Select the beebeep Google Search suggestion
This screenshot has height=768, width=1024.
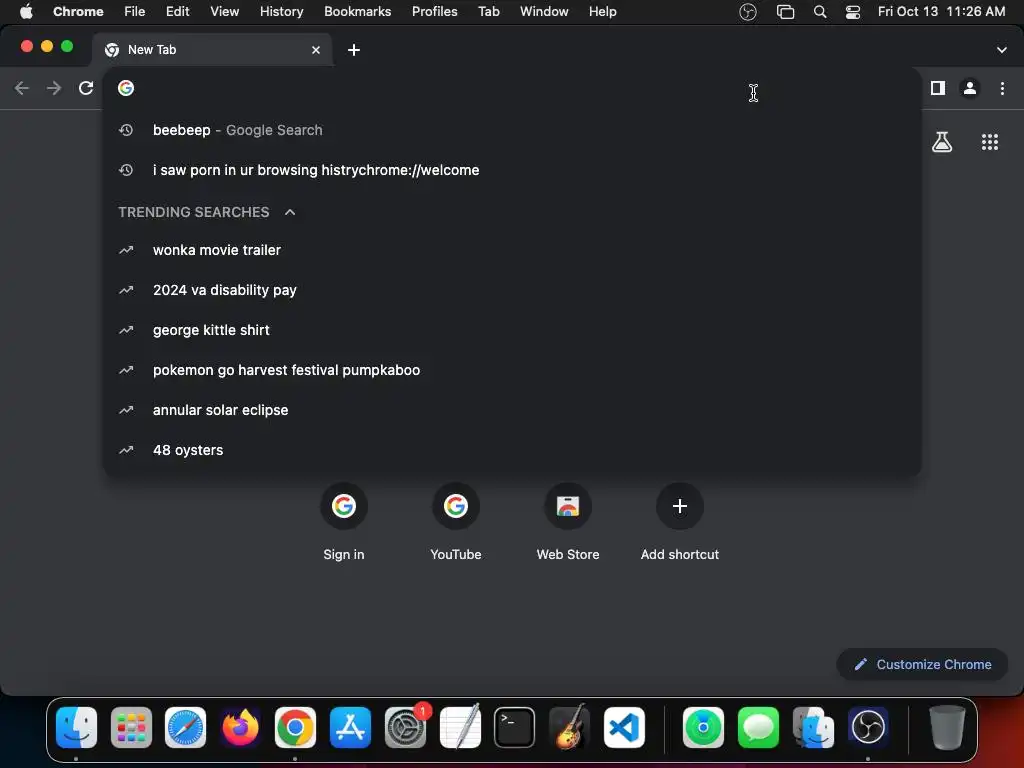[512, 130]
